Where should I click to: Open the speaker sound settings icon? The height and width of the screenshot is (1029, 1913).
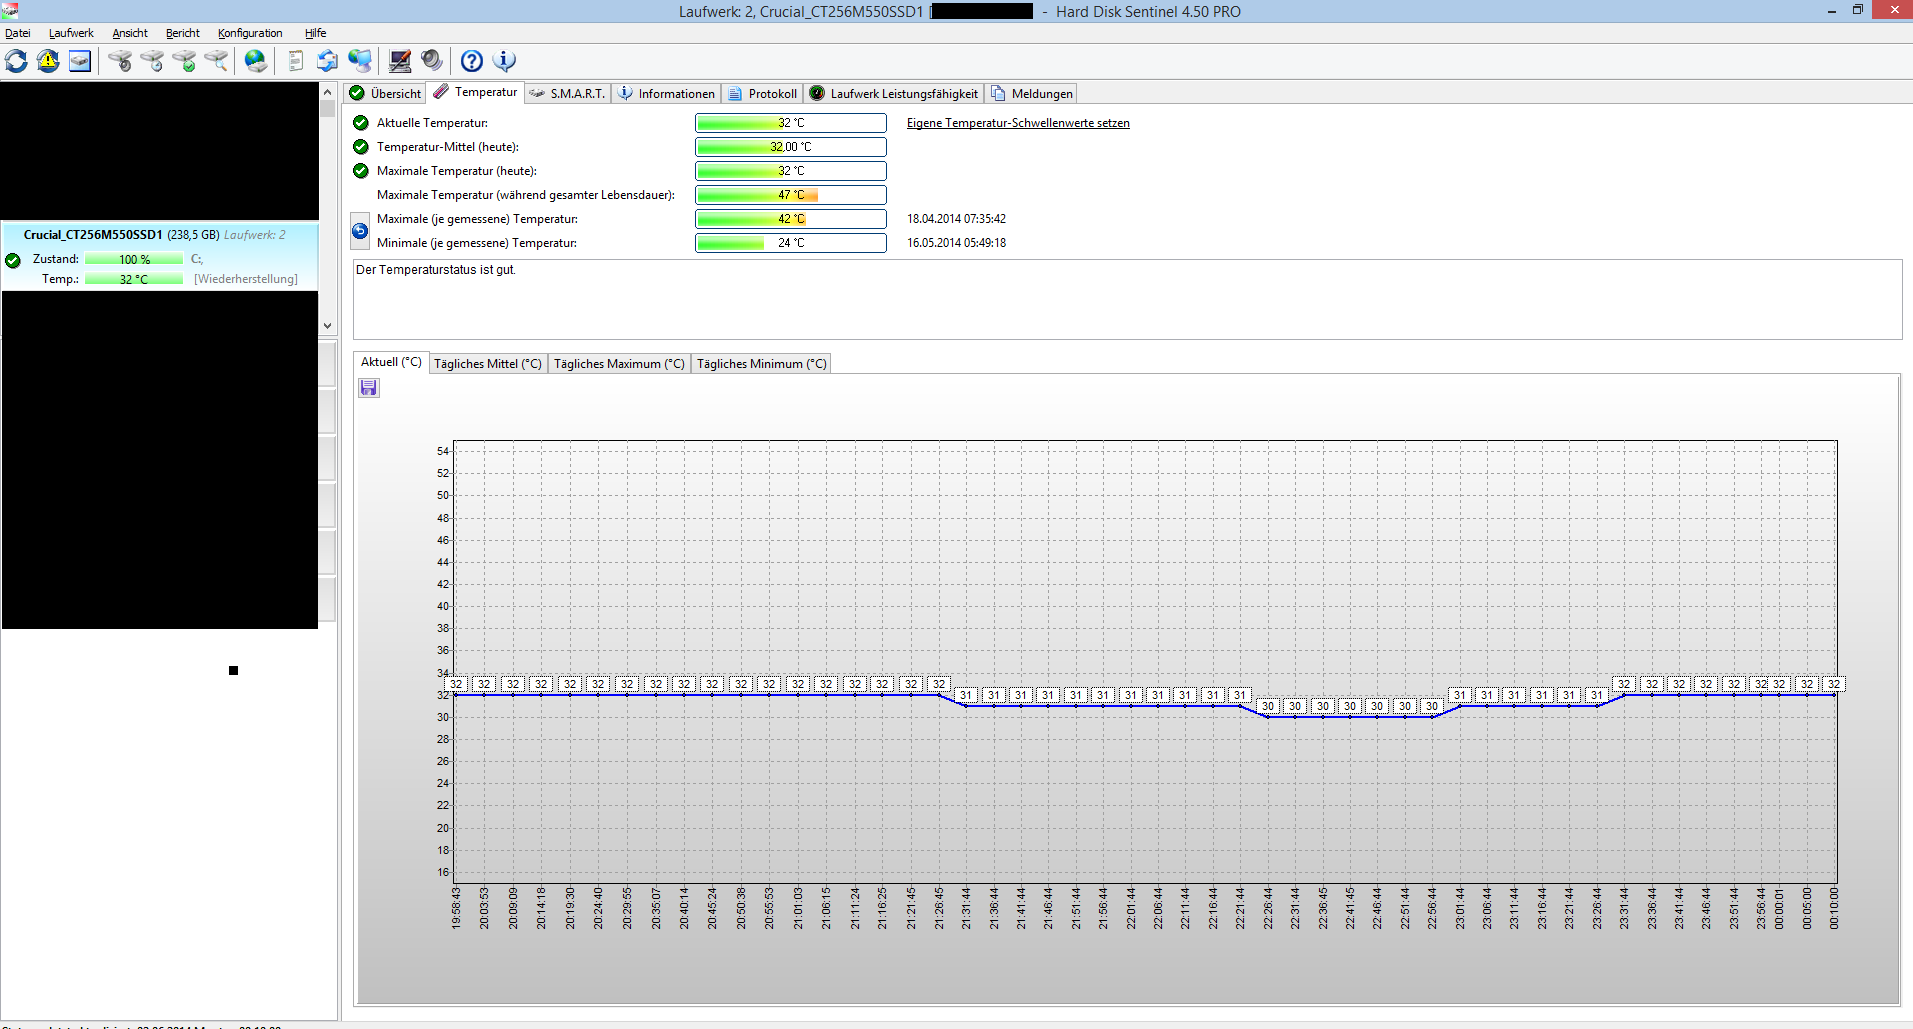432,61
